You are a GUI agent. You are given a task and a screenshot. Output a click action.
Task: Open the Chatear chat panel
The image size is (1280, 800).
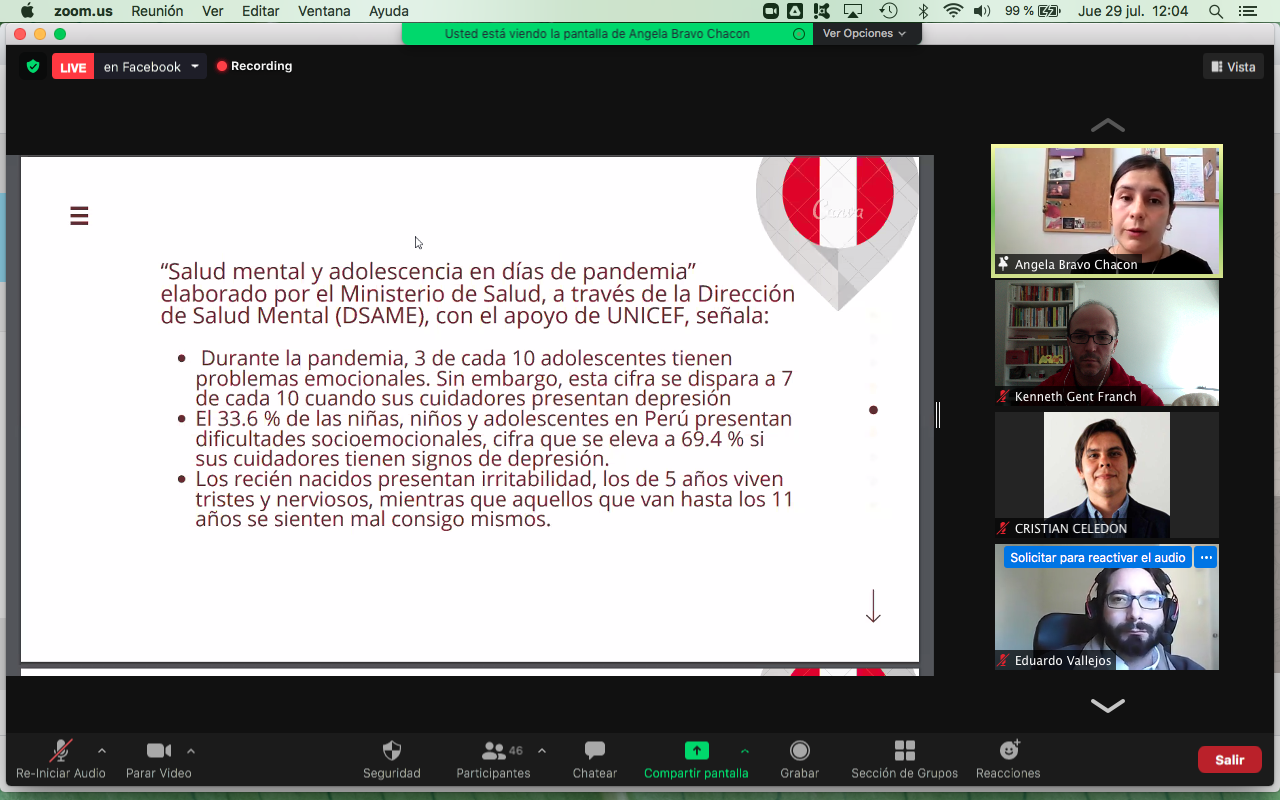595,751
